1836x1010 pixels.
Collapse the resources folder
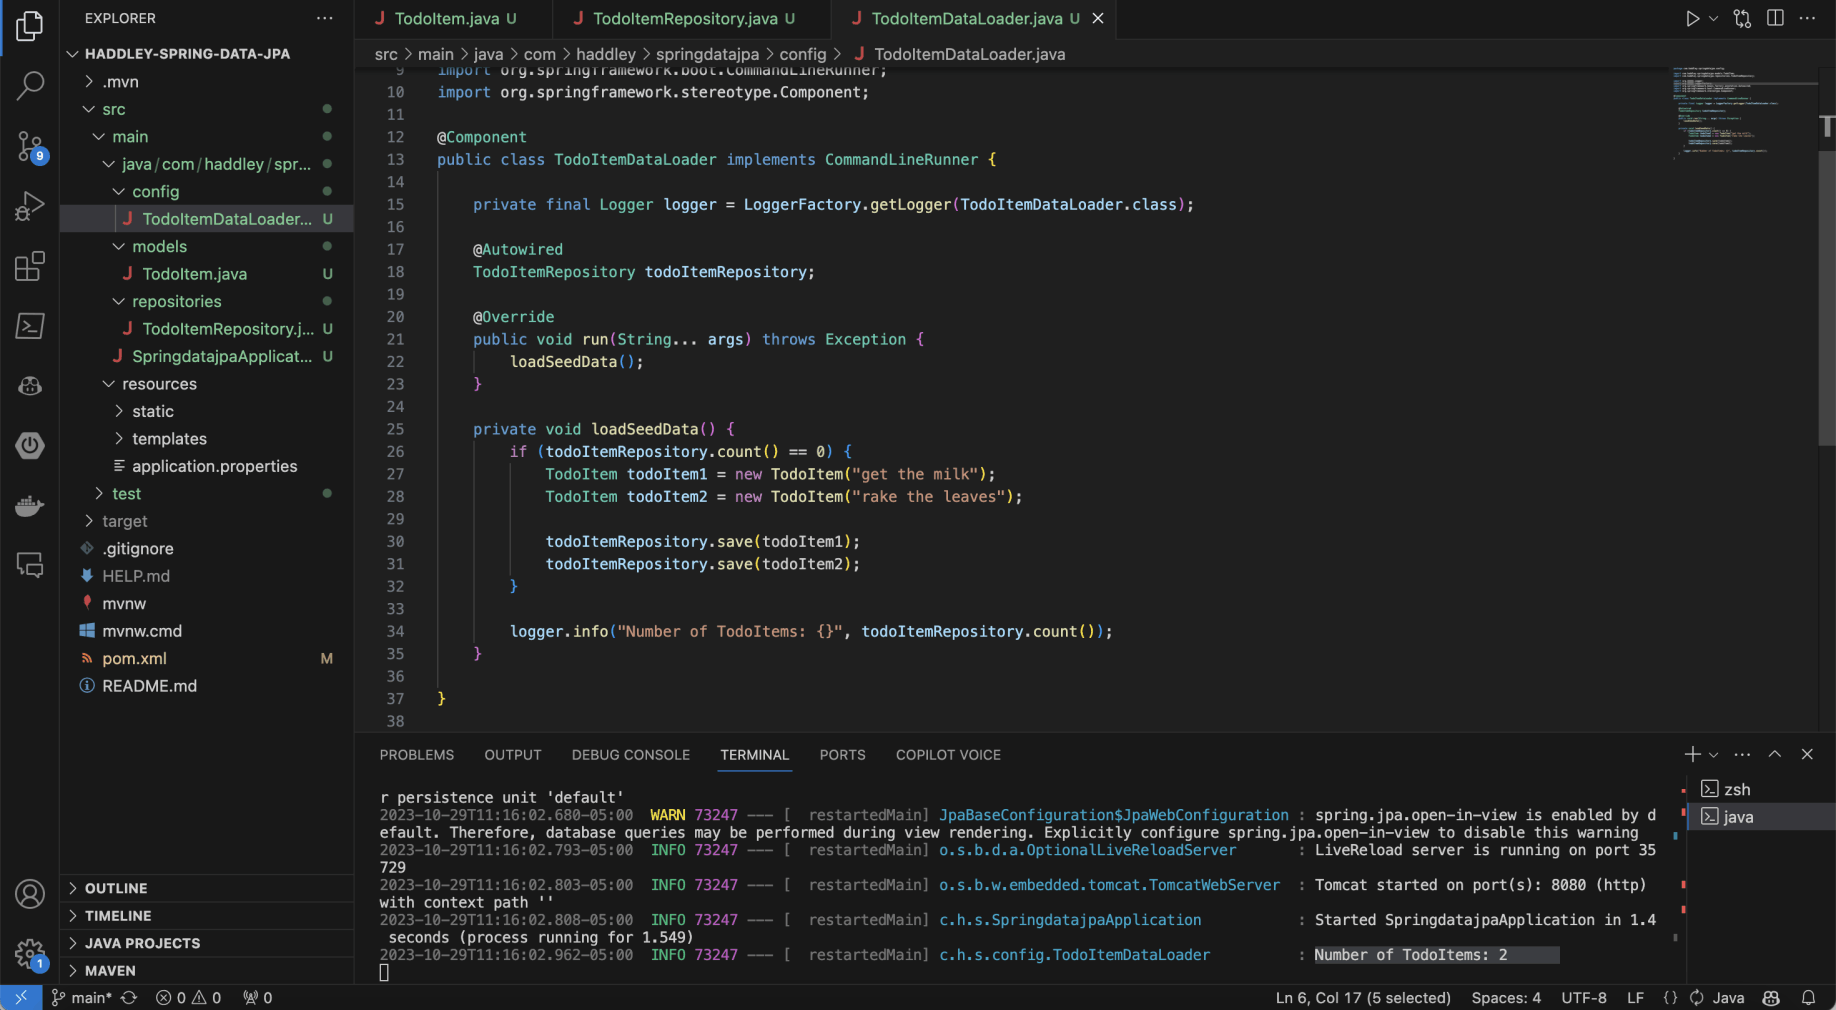click(158, 384)
